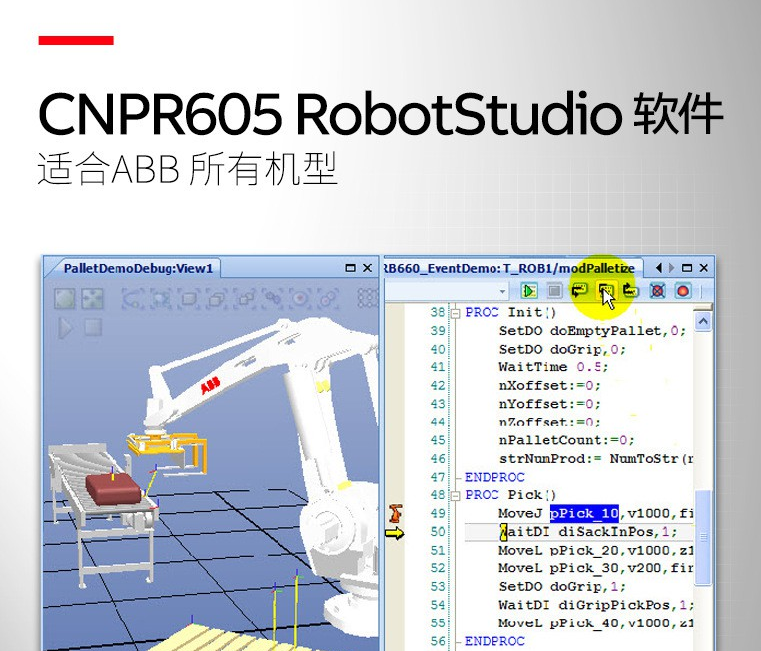Click the View All icon in 3D view

pyautogui.click(x=65, y=299)
